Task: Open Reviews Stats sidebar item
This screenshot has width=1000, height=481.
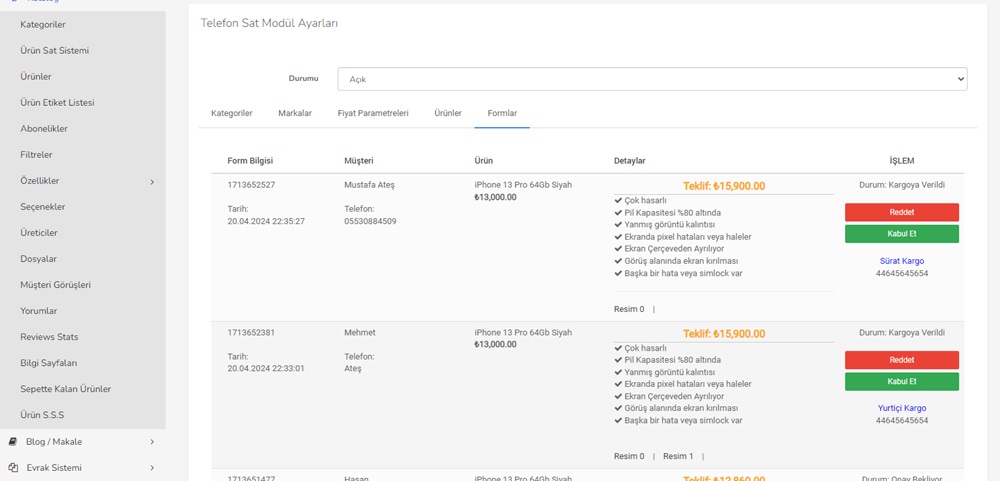Action: (x=49, y=337)
